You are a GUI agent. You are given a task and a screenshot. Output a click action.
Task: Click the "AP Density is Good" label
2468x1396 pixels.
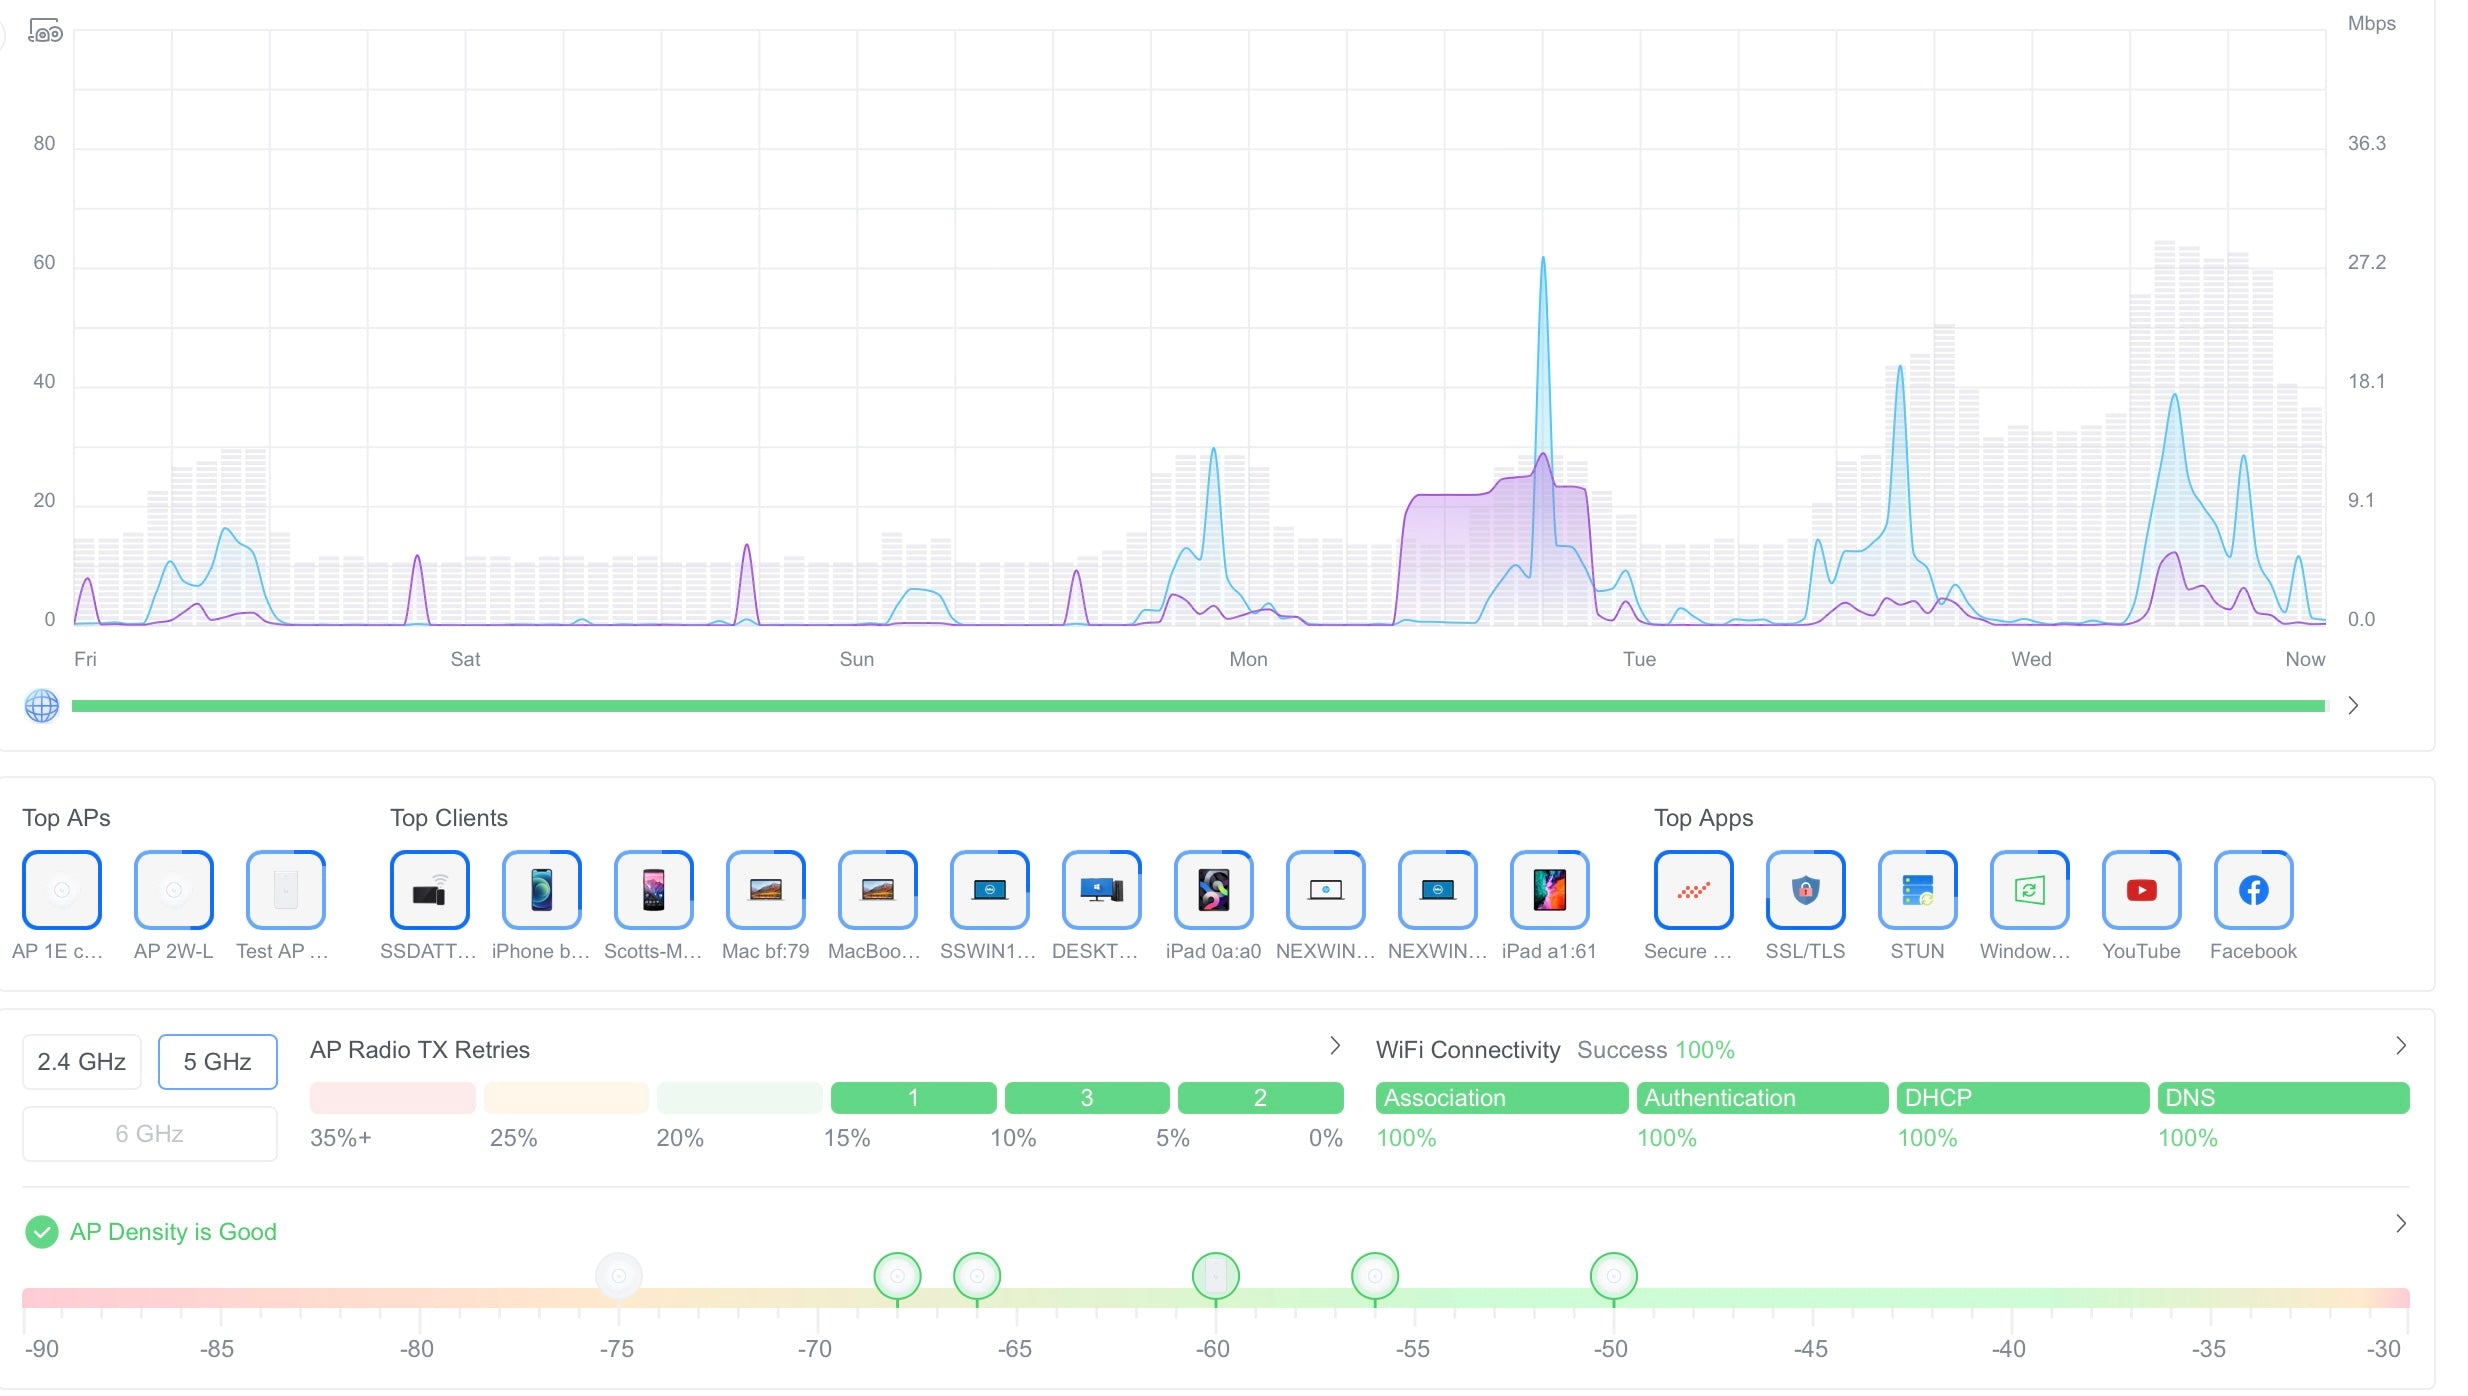[x=173, y=1231]
